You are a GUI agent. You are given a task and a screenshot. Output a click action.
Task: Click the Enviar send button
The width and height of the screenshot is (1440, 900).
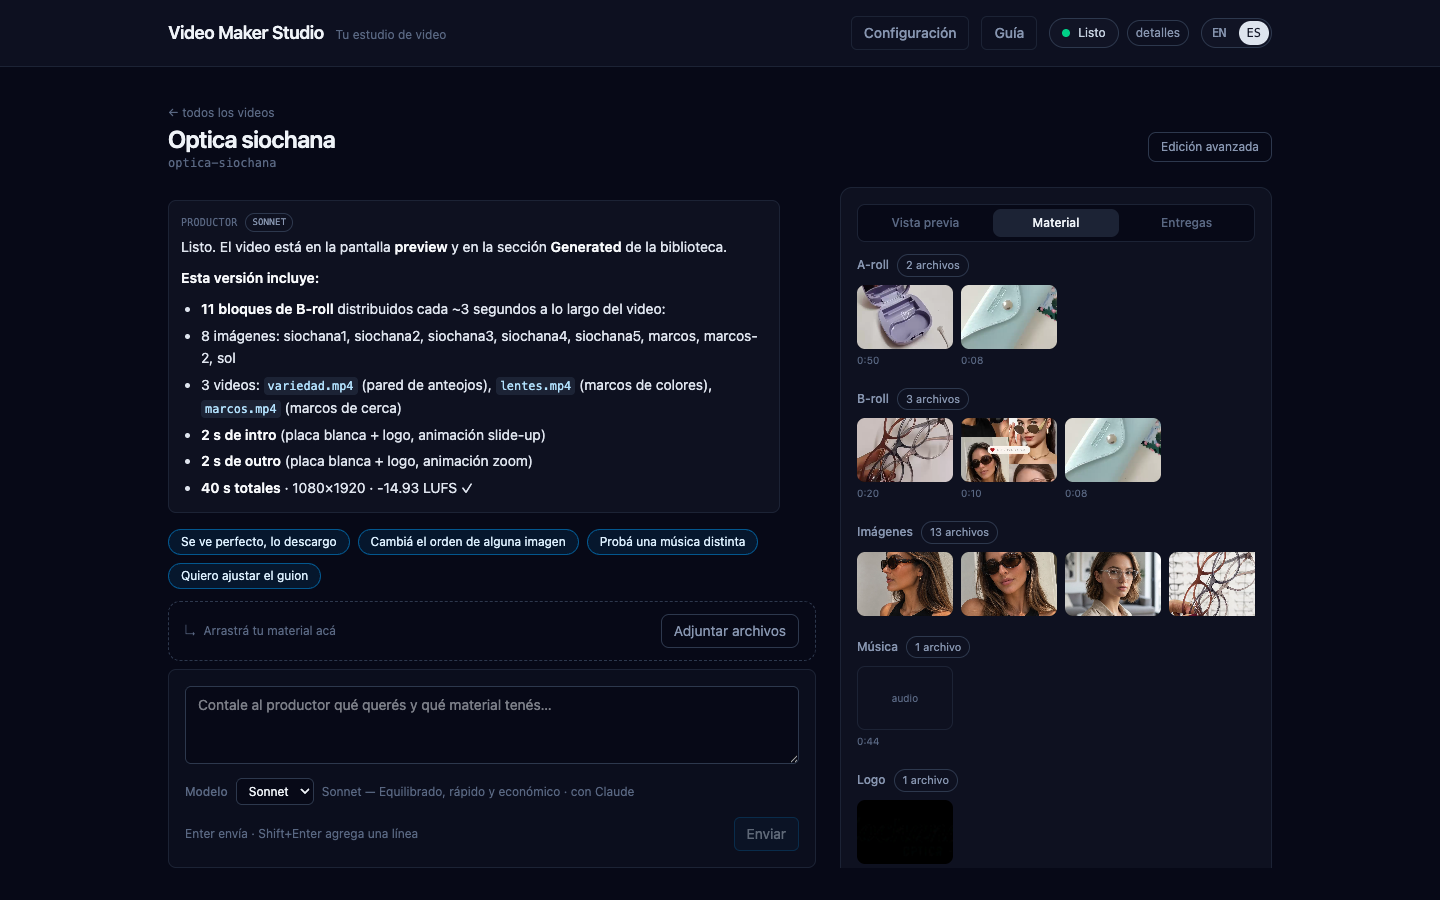(766, 834)
